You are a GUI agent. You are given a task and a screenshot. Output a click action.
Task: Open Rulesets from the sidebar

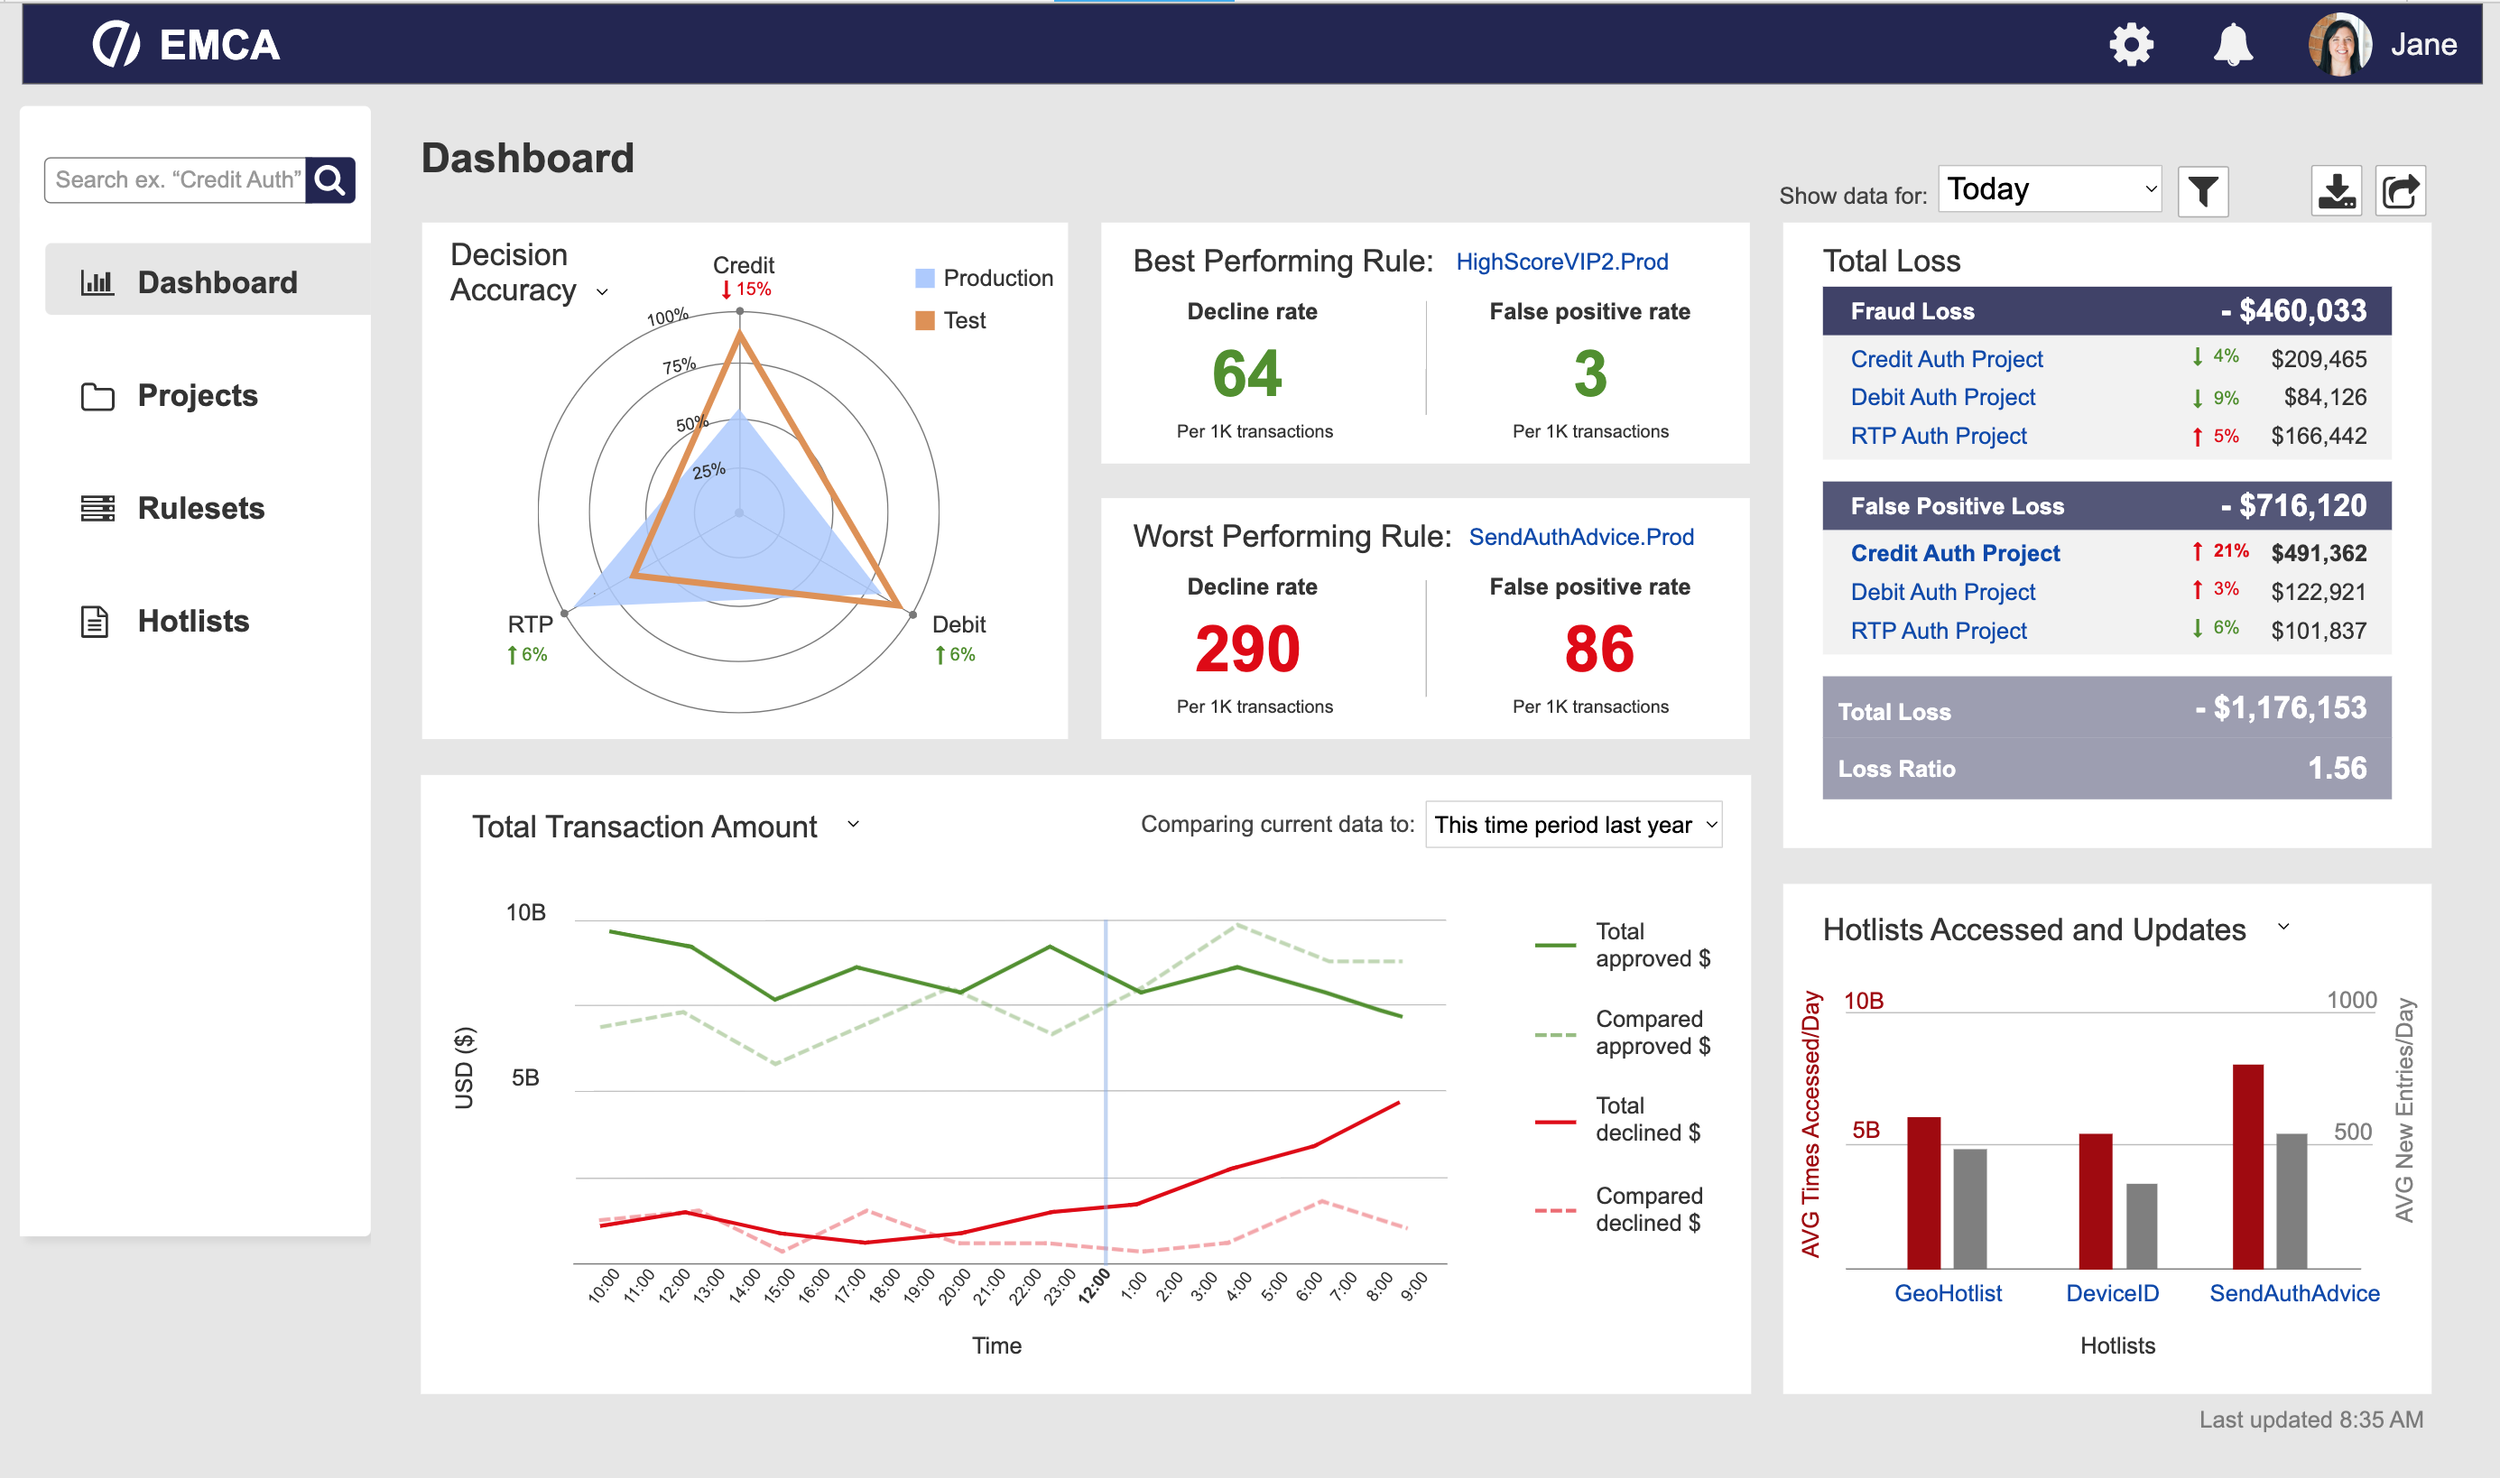(201, 509)
